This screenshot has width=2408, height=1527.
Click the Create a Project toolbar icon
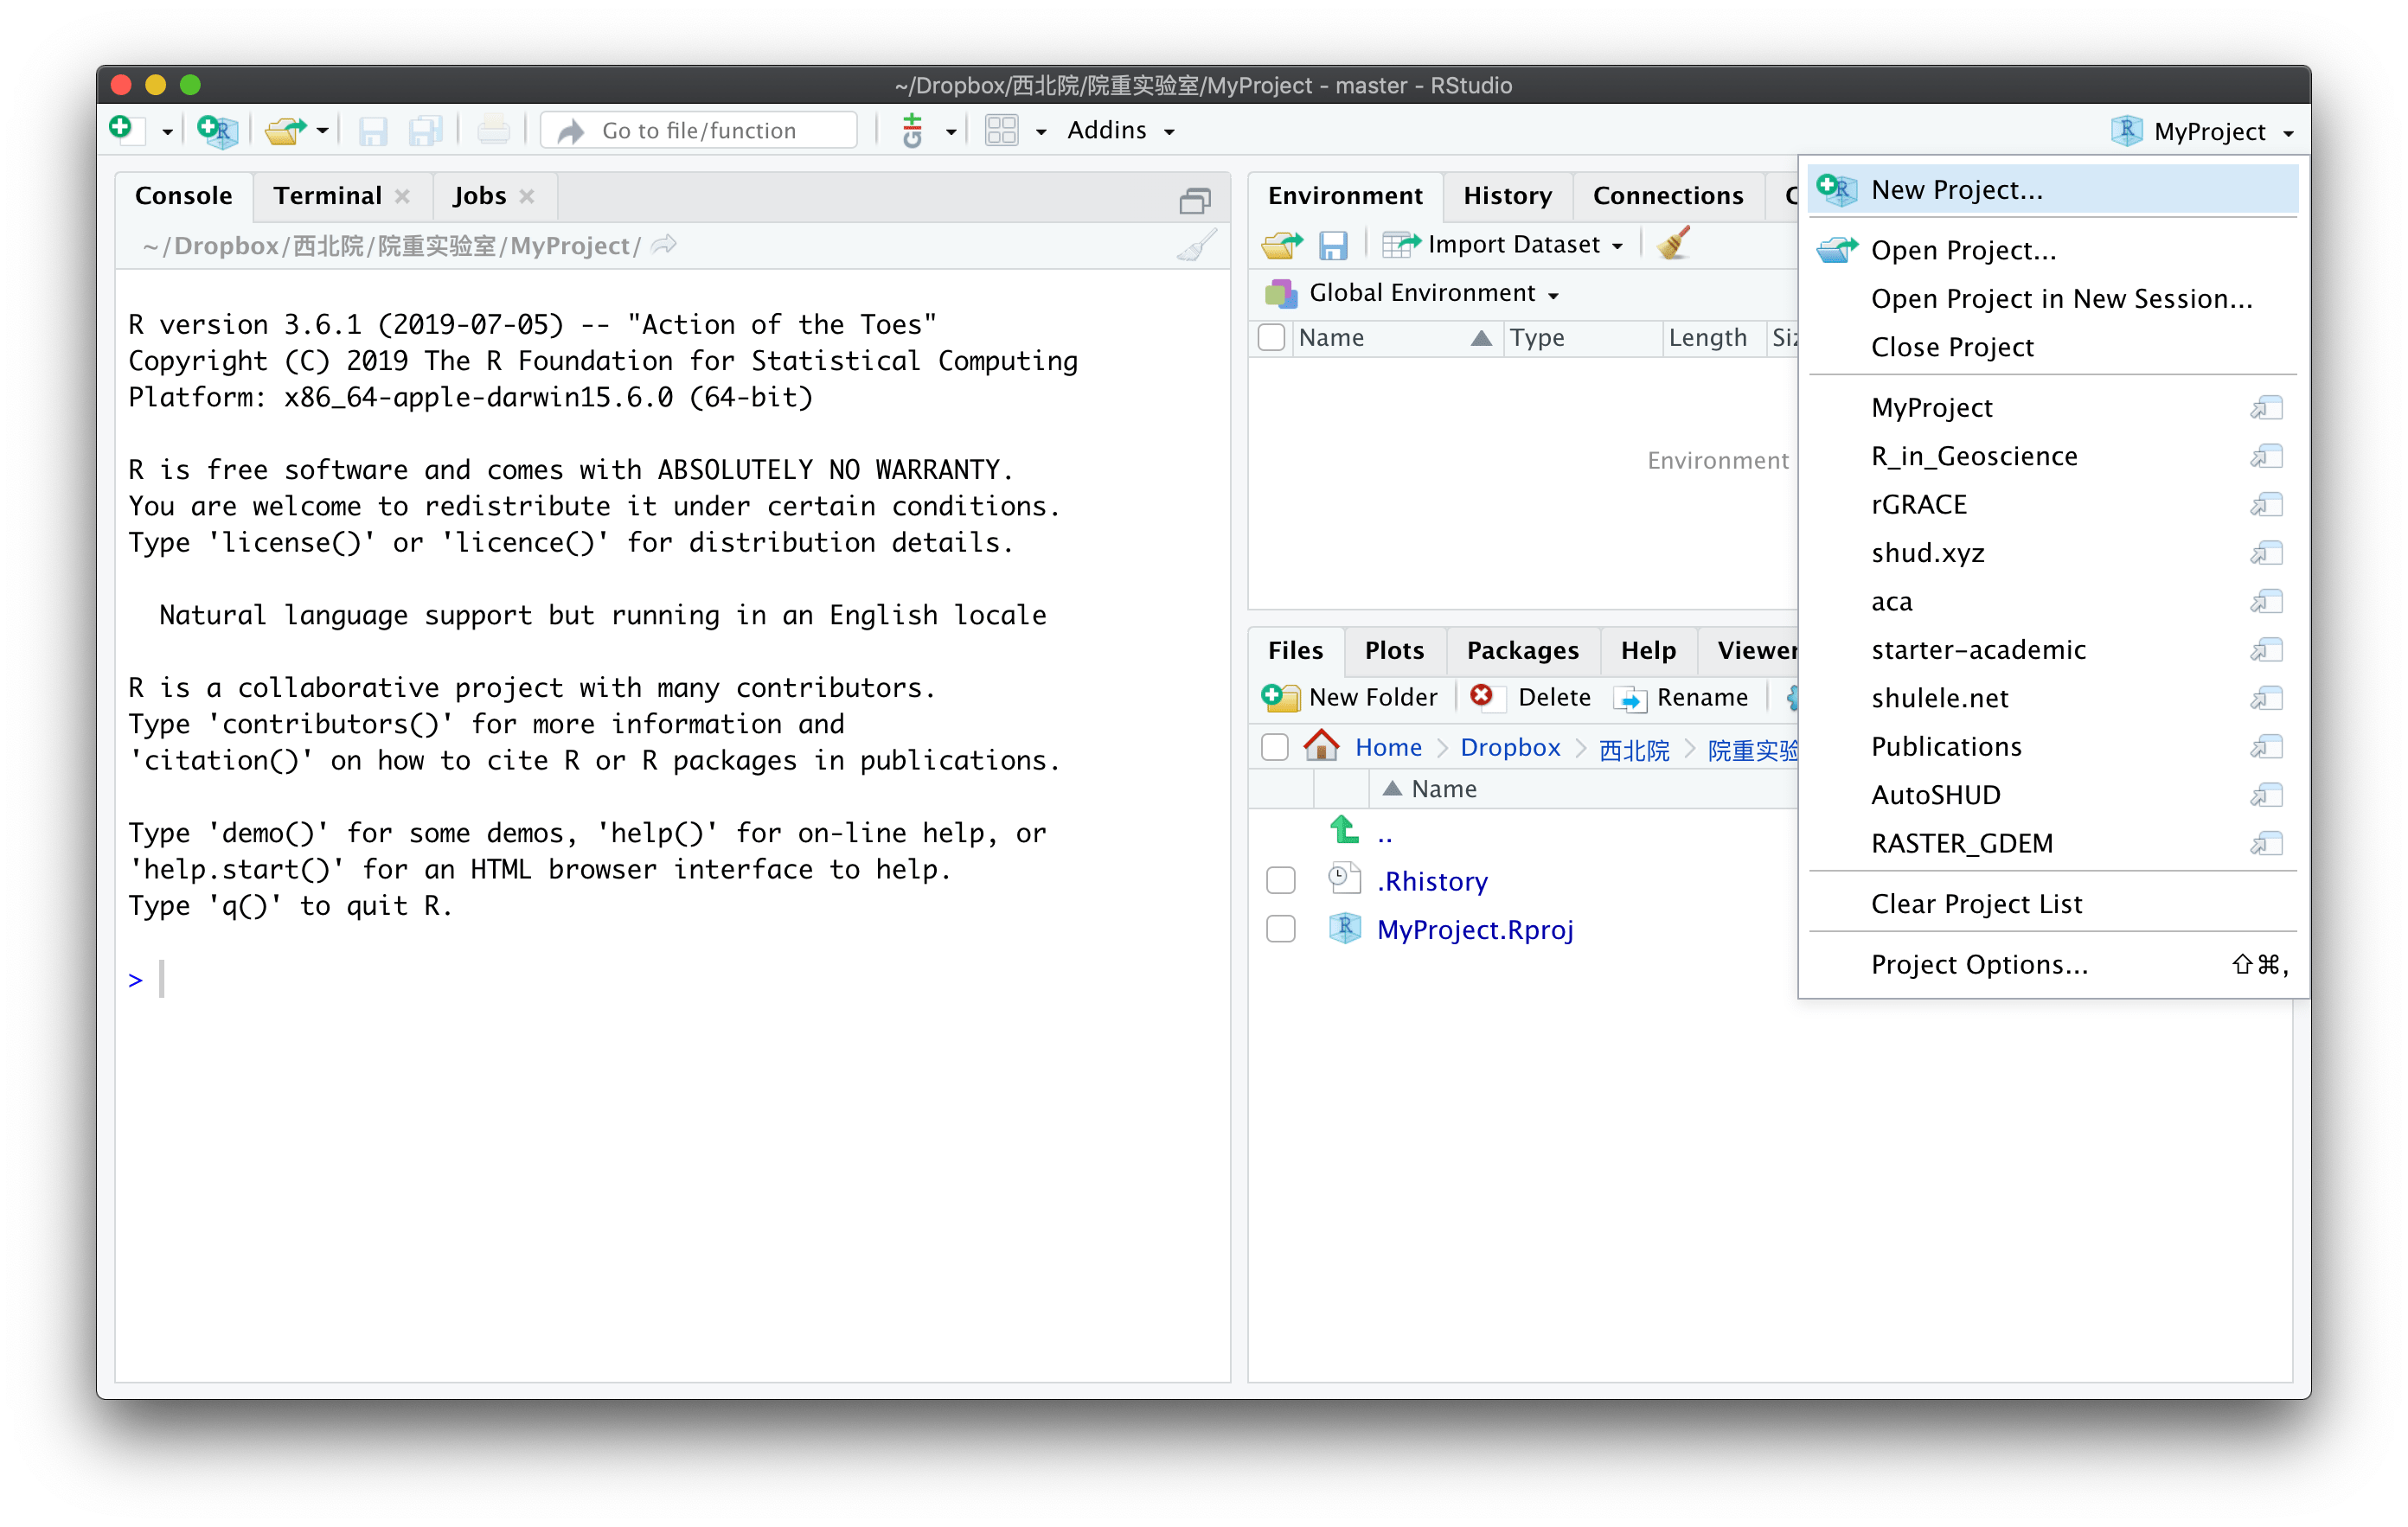click(x=217, y=130)
